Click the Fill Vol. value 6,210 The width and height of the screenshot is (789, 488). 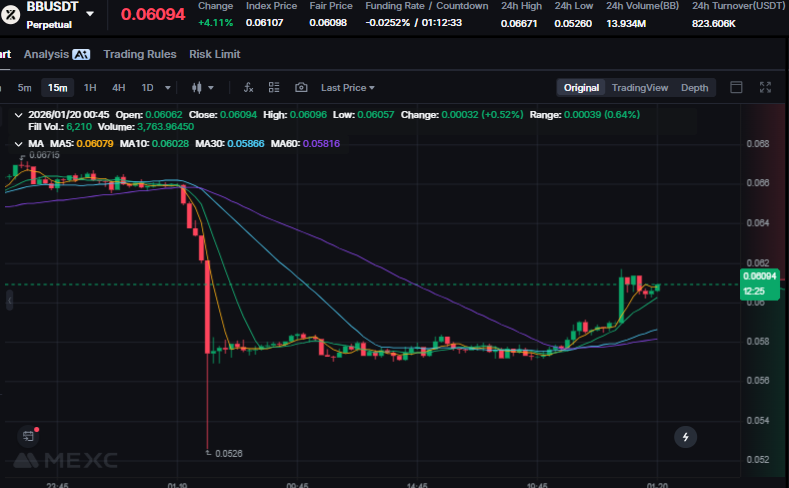coord(79,127)
